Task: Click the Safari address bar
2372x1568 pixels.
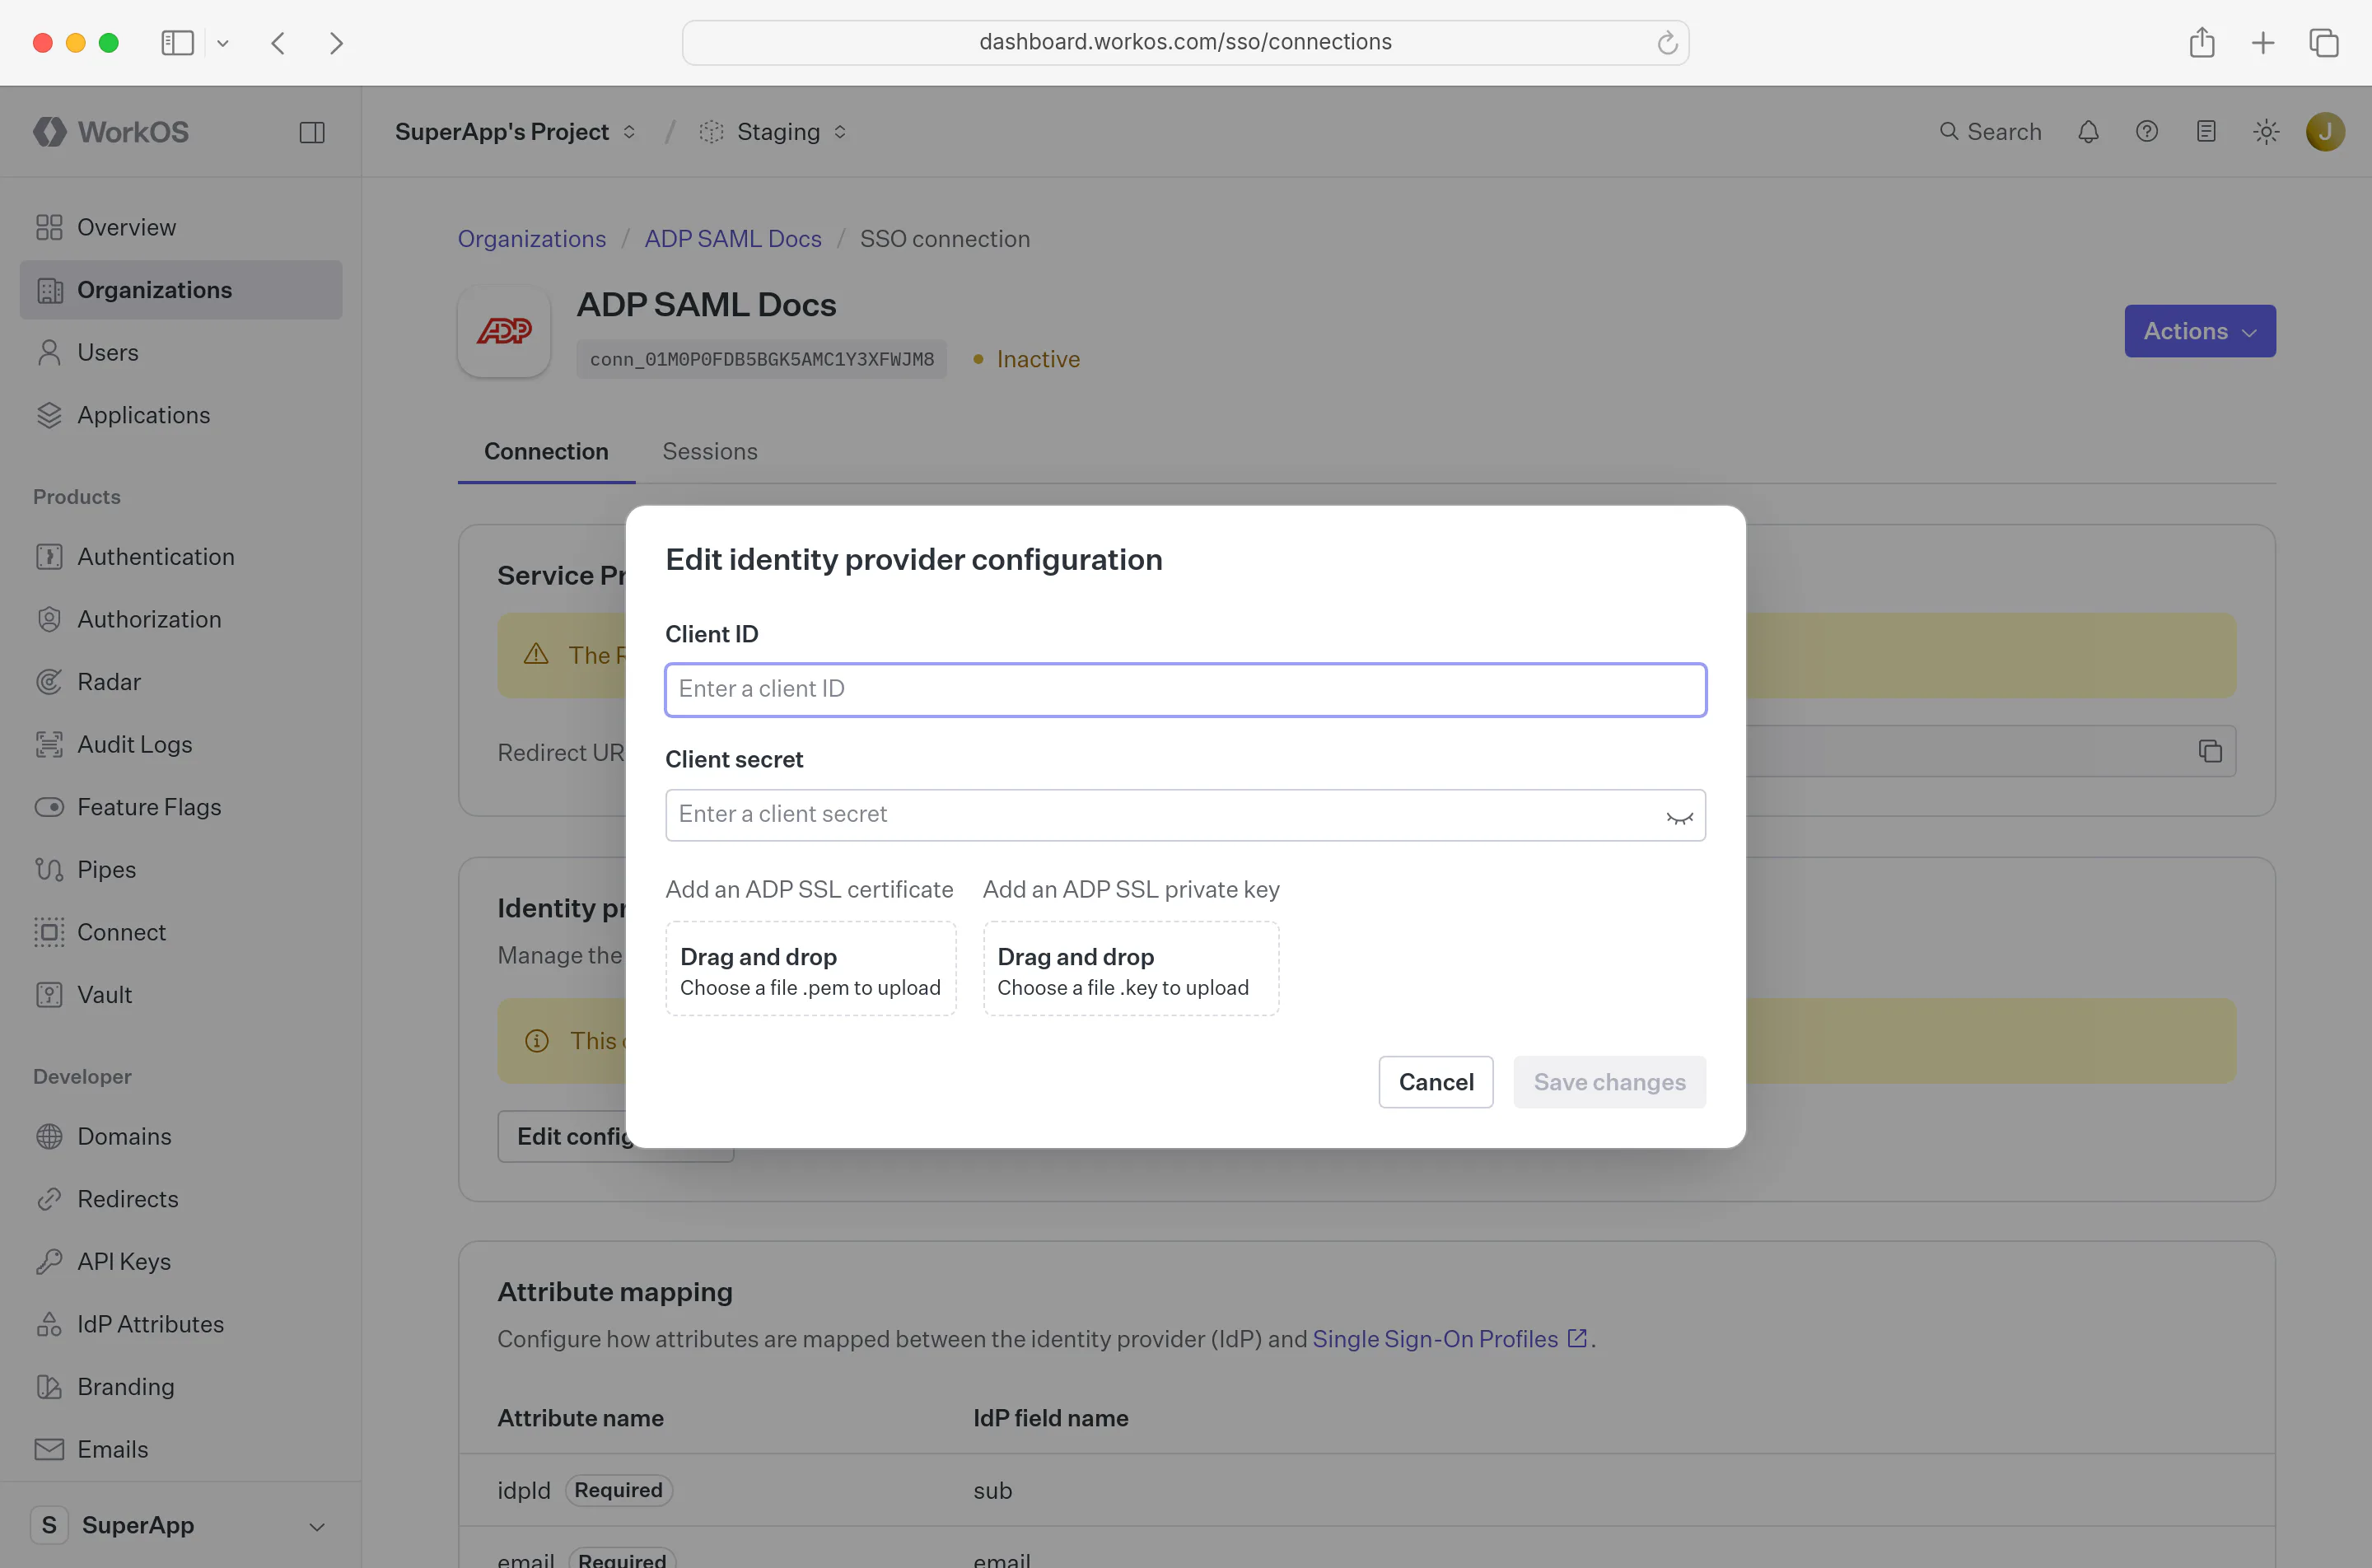Action: 1185,43
